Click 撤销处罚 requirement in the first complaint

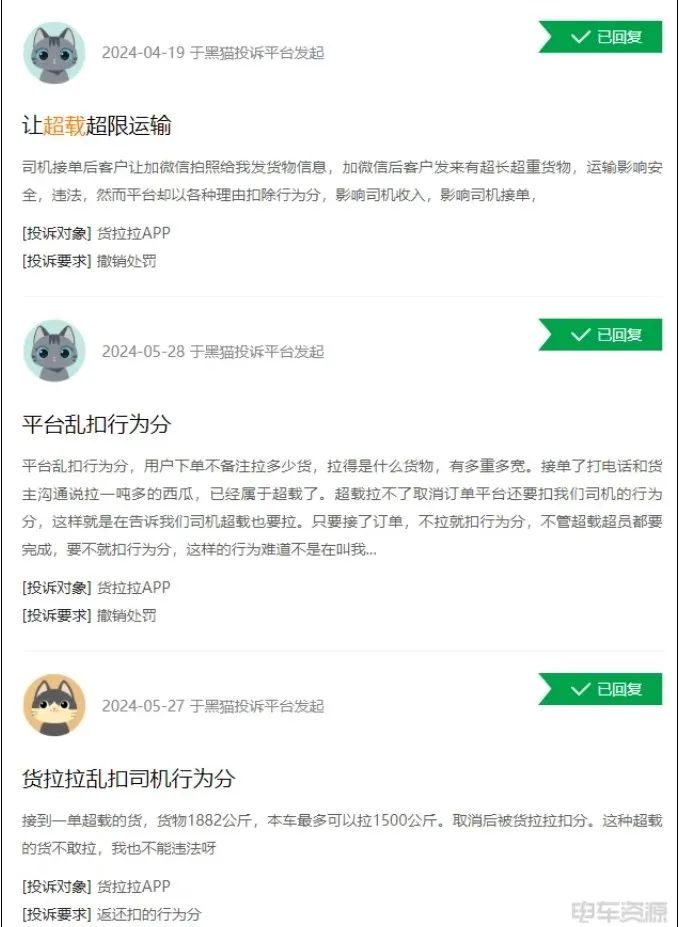click(126, 261)
